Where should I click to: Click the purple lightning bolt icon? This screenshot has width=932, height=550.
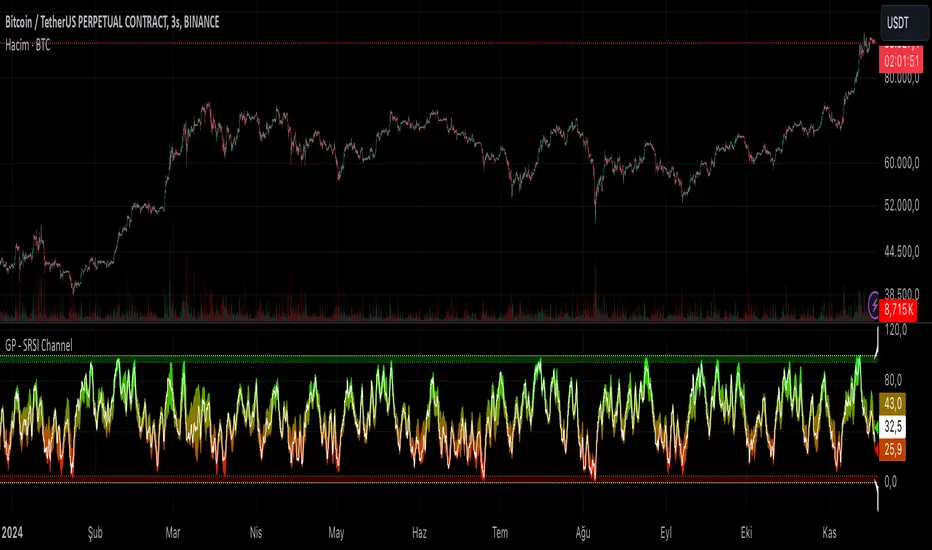coord(874,306)
